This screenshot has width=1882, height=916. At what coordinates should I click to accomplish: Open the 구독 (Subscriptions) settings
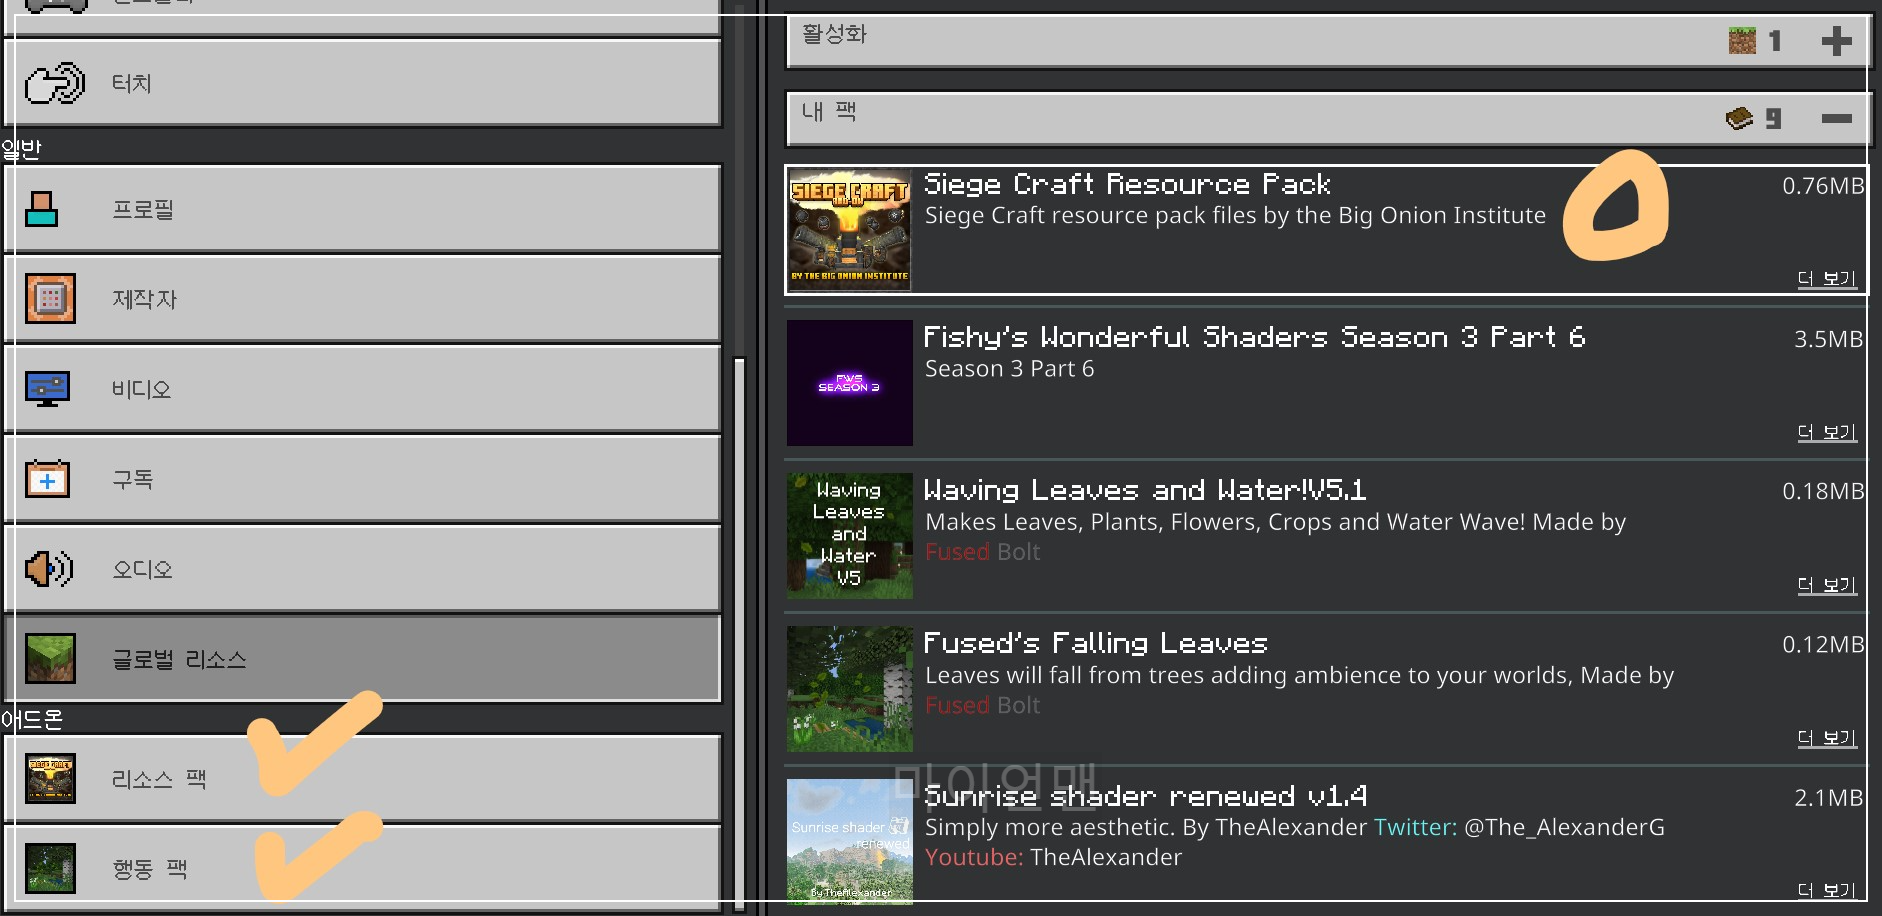(x=362, y=479)
